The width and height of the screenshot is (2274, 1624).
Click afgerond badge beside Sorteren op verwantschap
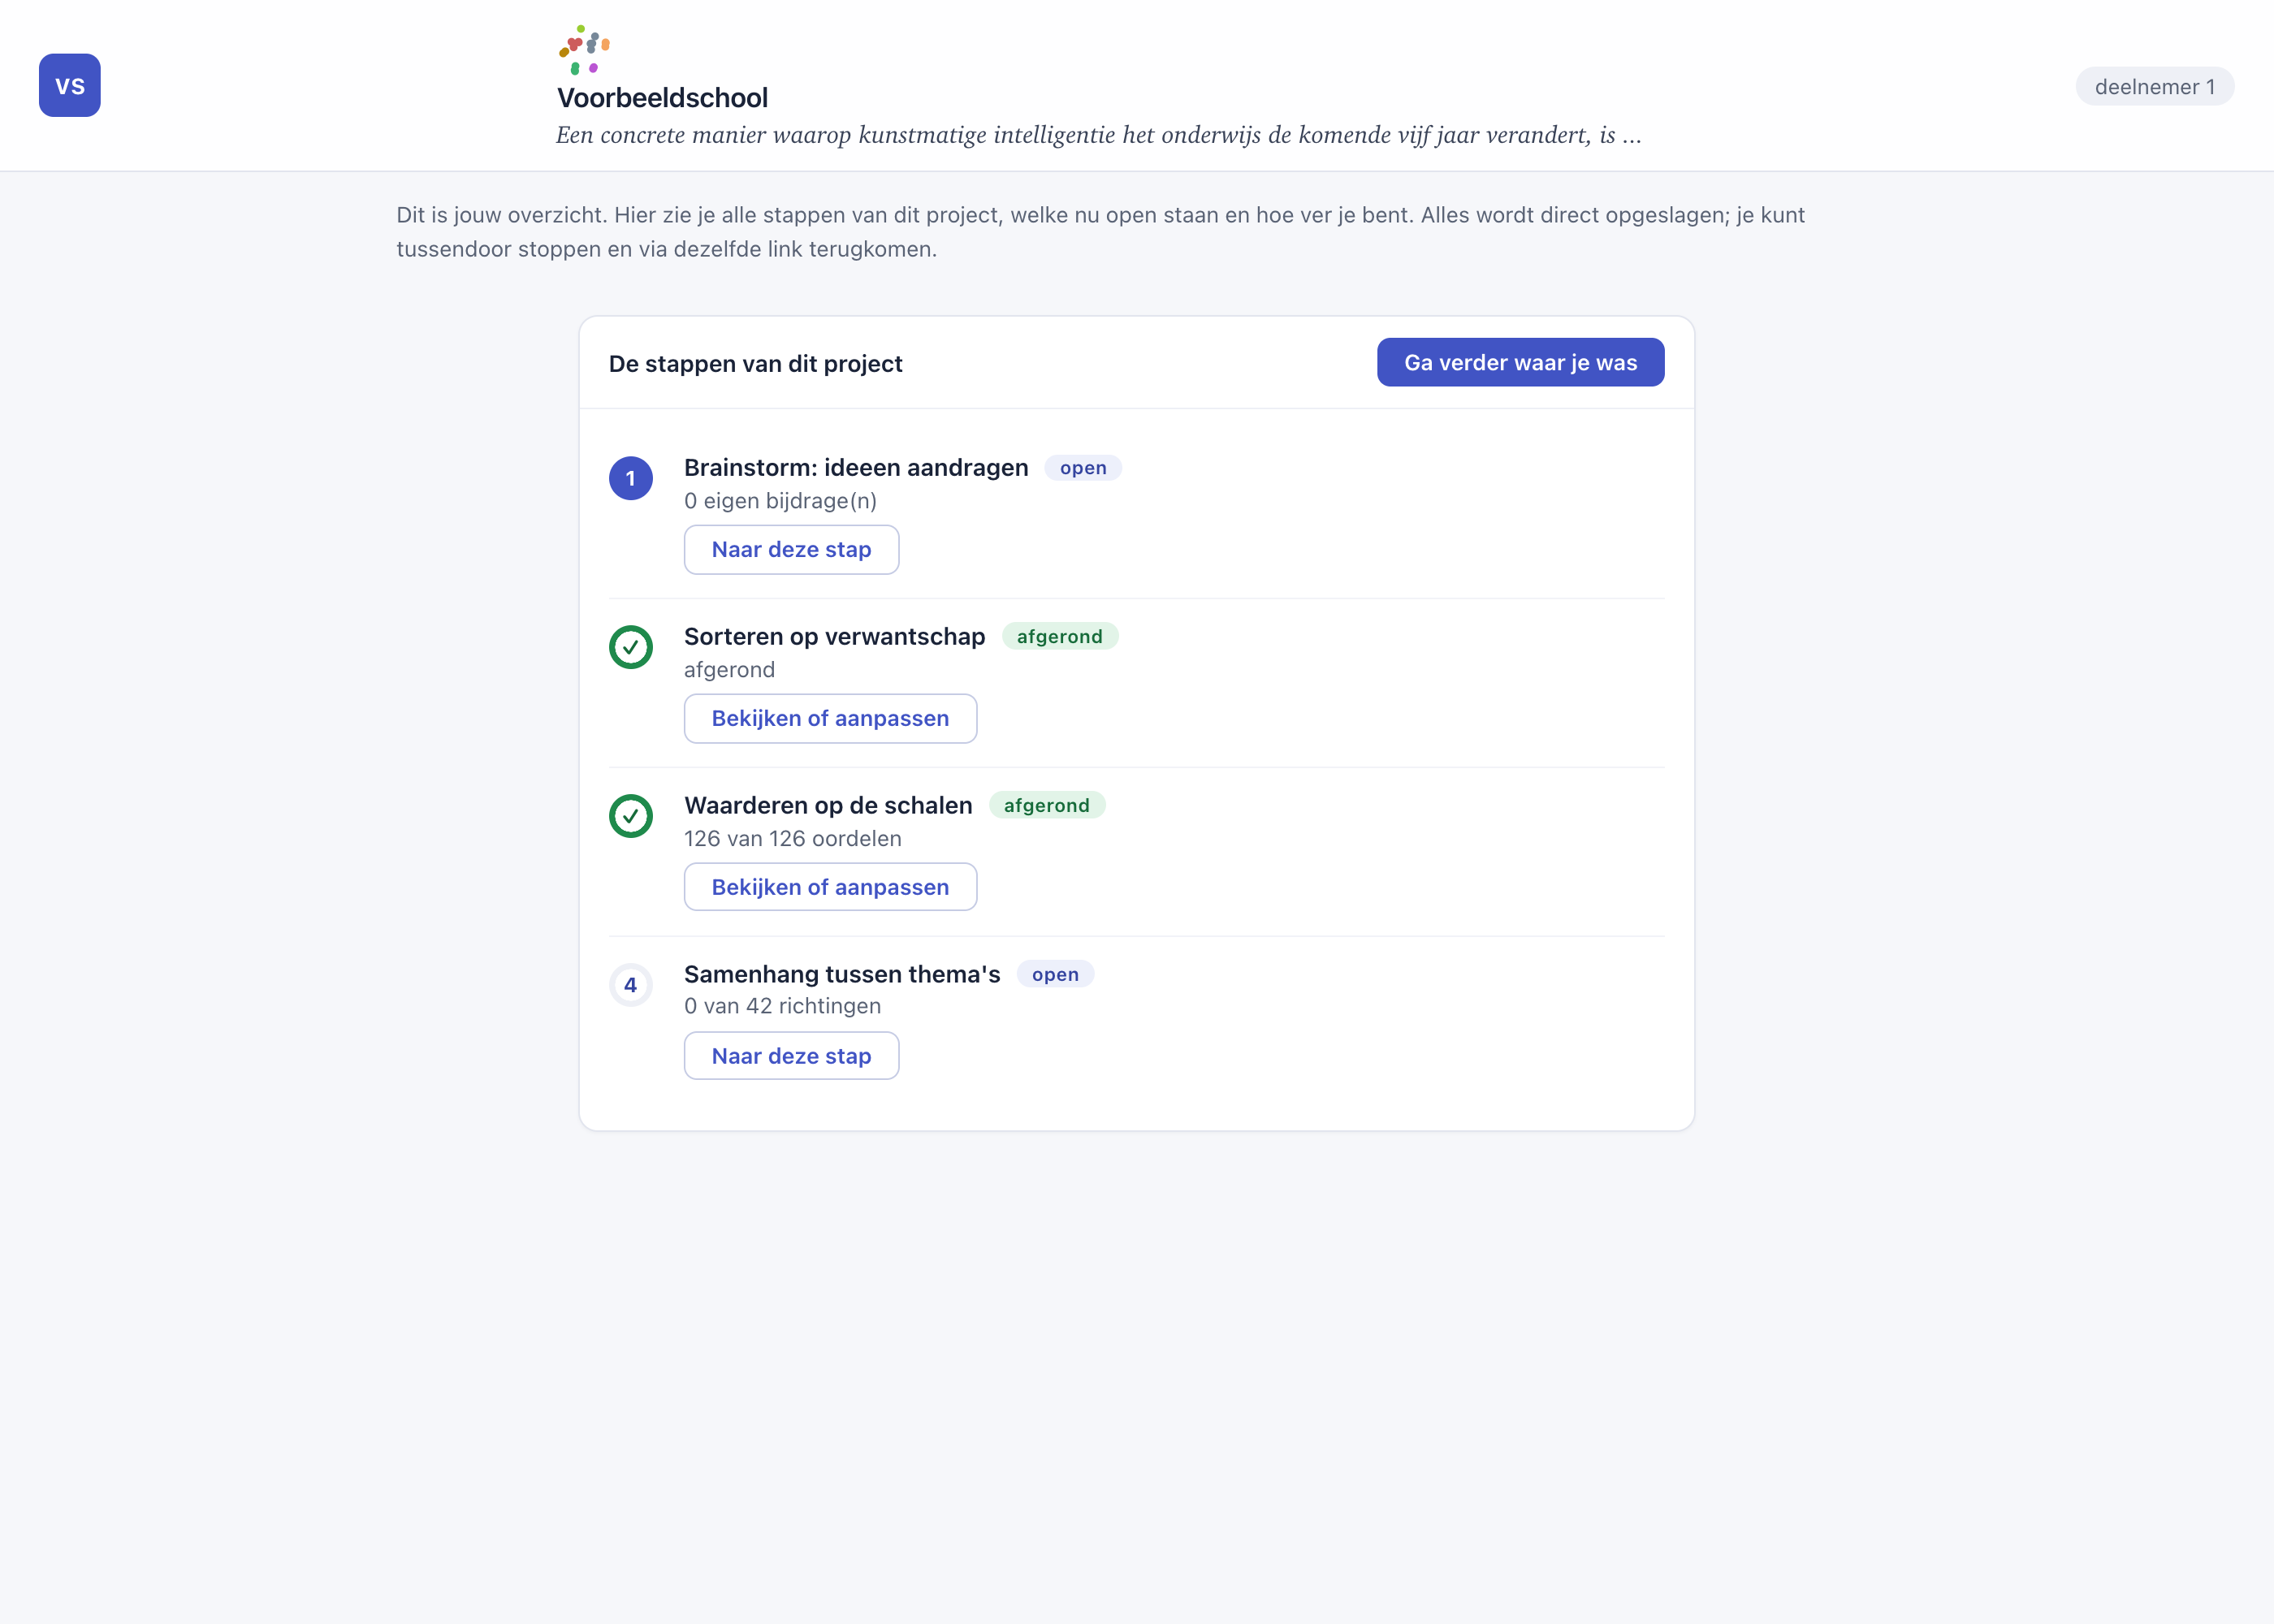tap(1059, 637)
